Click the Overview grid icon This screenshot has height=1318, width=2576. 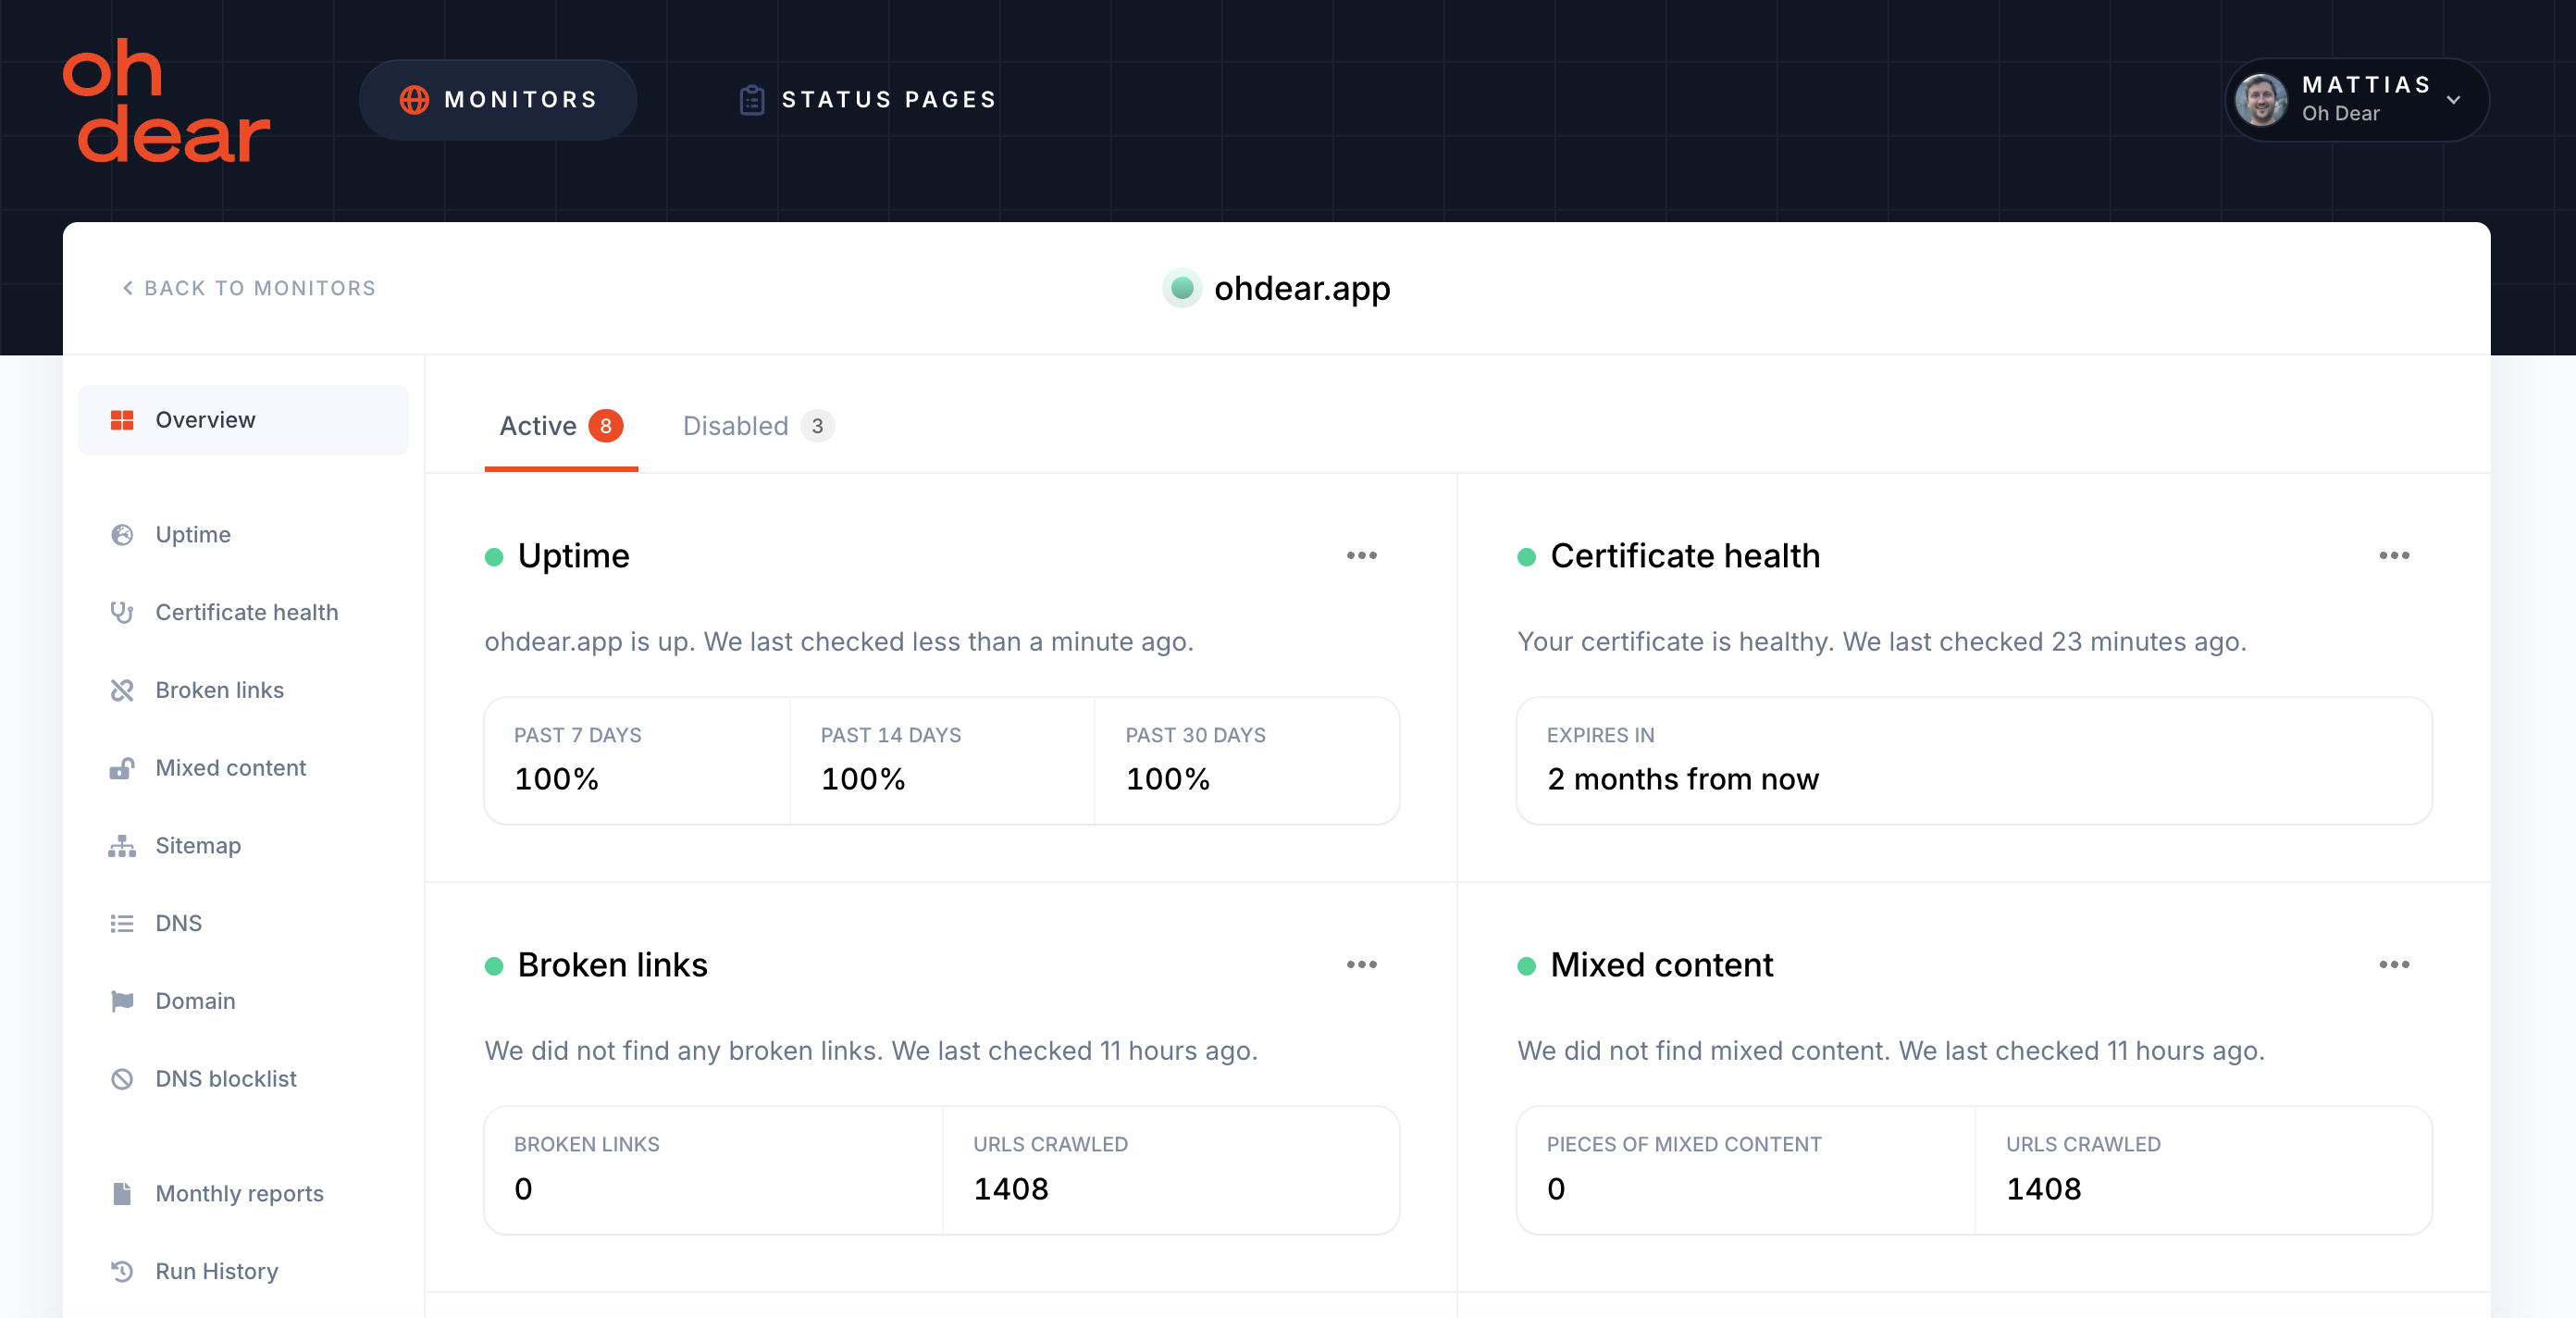pyautogui.click(x=122, y=420)
